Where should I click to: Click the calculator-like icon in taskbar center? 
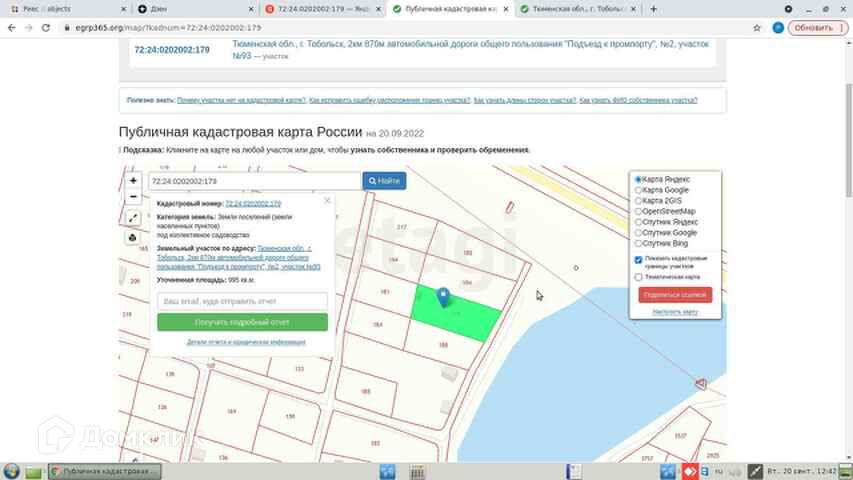pos(417,472)
